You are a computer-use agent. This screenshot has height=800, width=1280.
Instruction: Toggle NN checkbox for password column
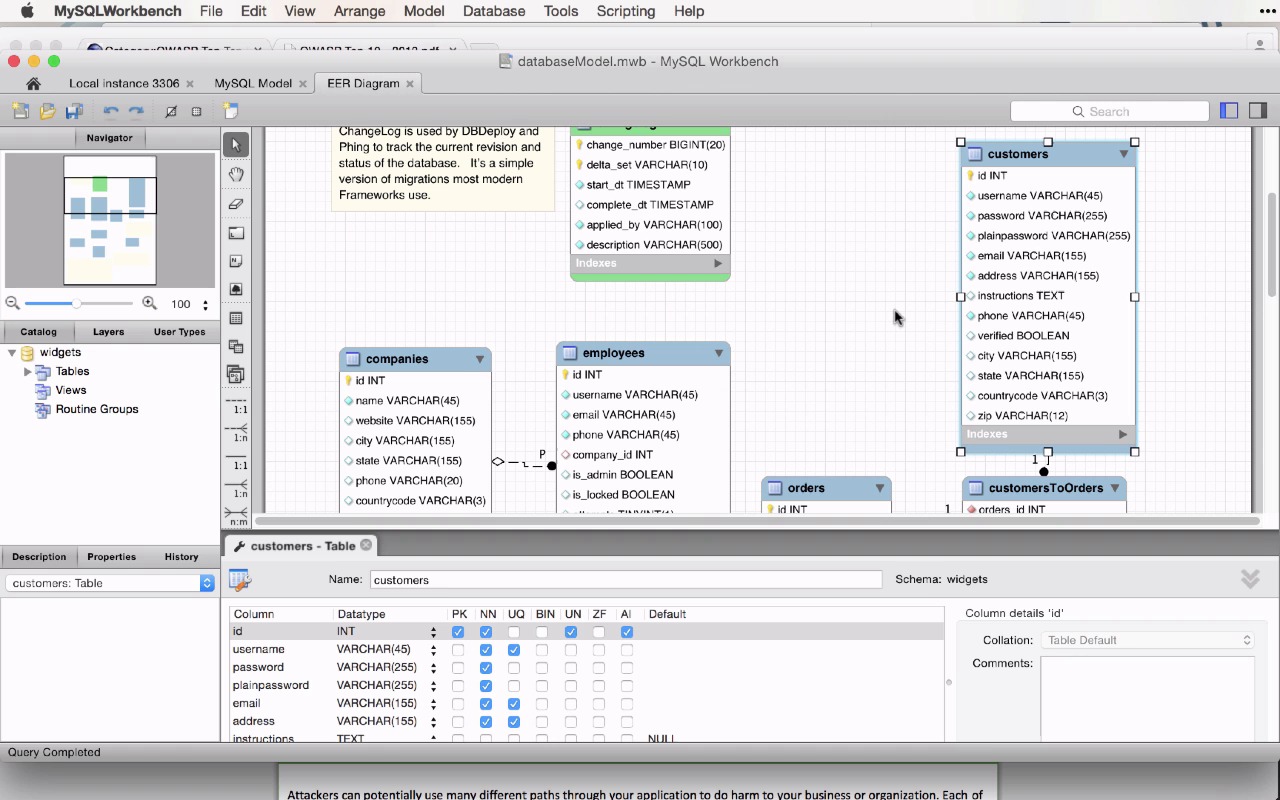486,668
